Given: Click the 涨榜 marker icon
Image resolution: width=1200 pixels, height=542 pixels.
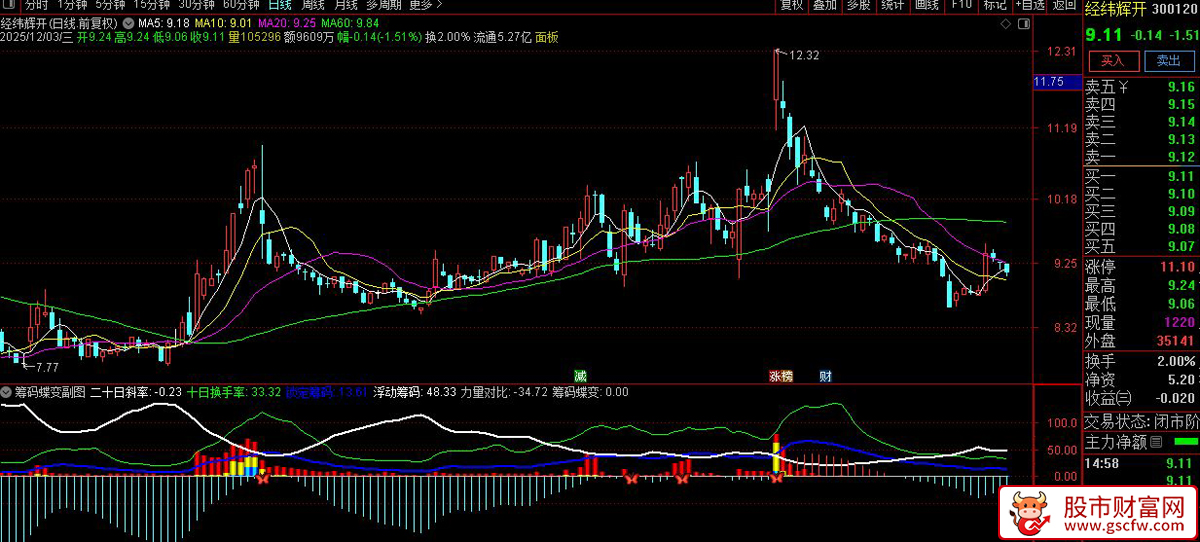Looking at the screenshot, I should [x=780, y=376].
